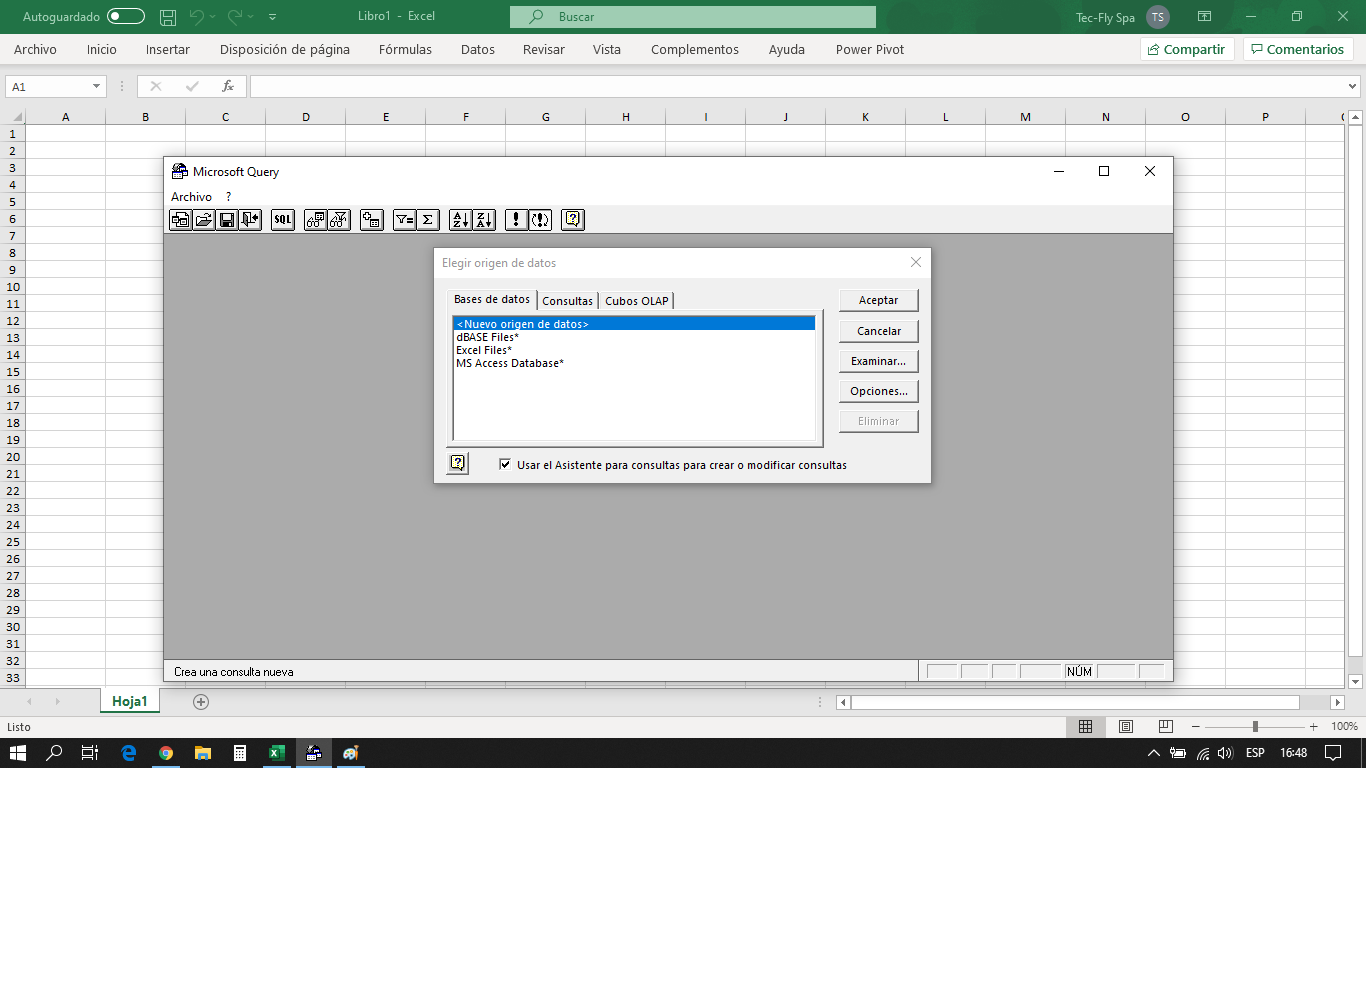Open Power Pivot ribbon tab
This screenshot has width=1366, height=1008.
[870, 50]
